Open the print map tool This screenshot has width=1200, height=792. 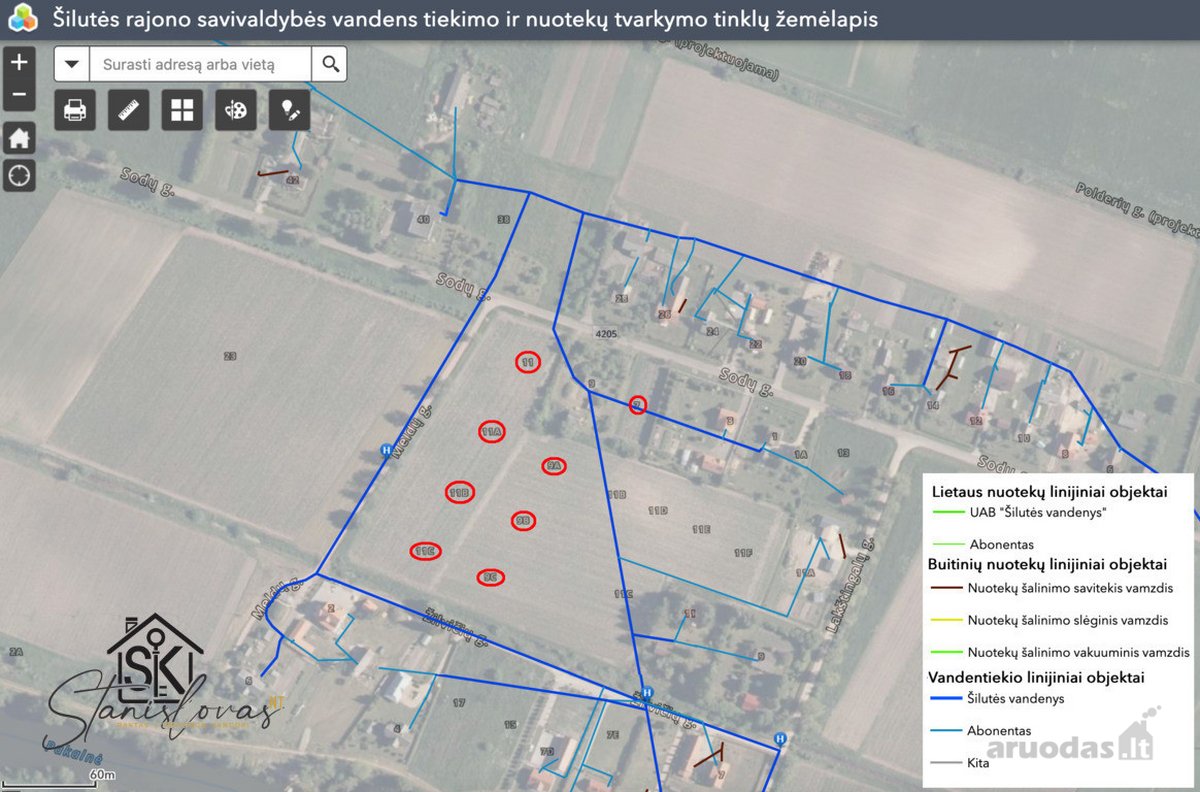click(x=75, y=110)
